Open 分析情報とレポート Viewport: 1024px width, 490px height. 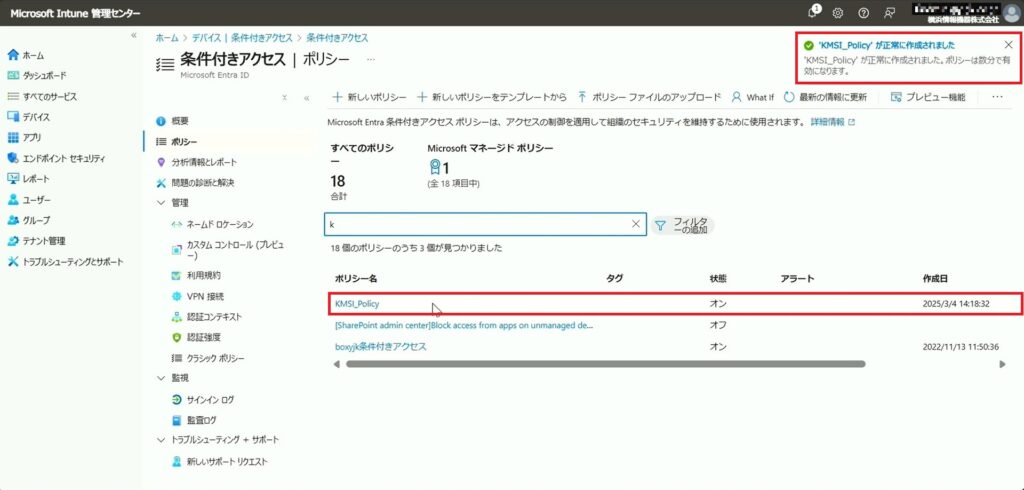(197, 162)
